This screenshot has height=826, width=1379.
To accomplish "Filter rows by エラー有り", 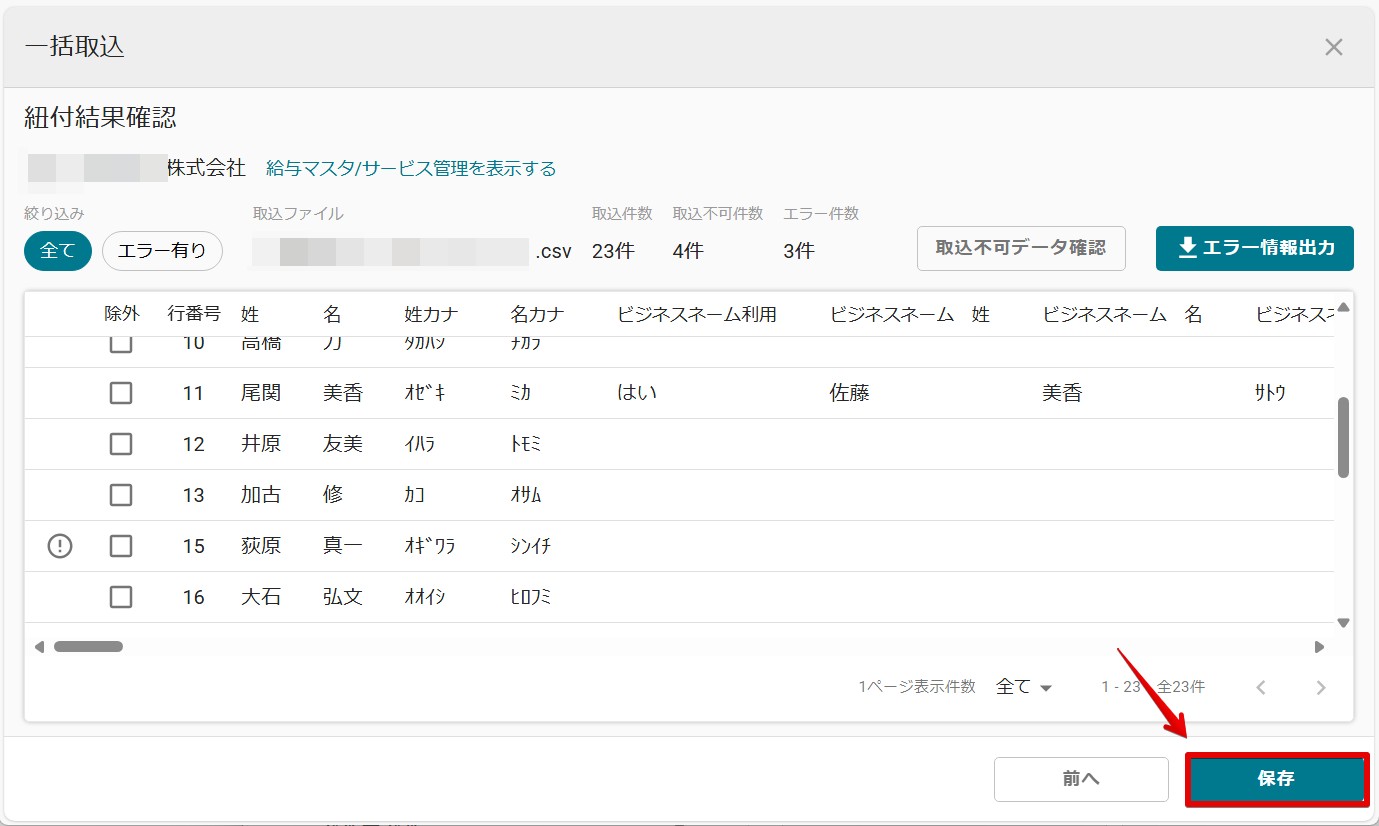I will click(162, 251).
